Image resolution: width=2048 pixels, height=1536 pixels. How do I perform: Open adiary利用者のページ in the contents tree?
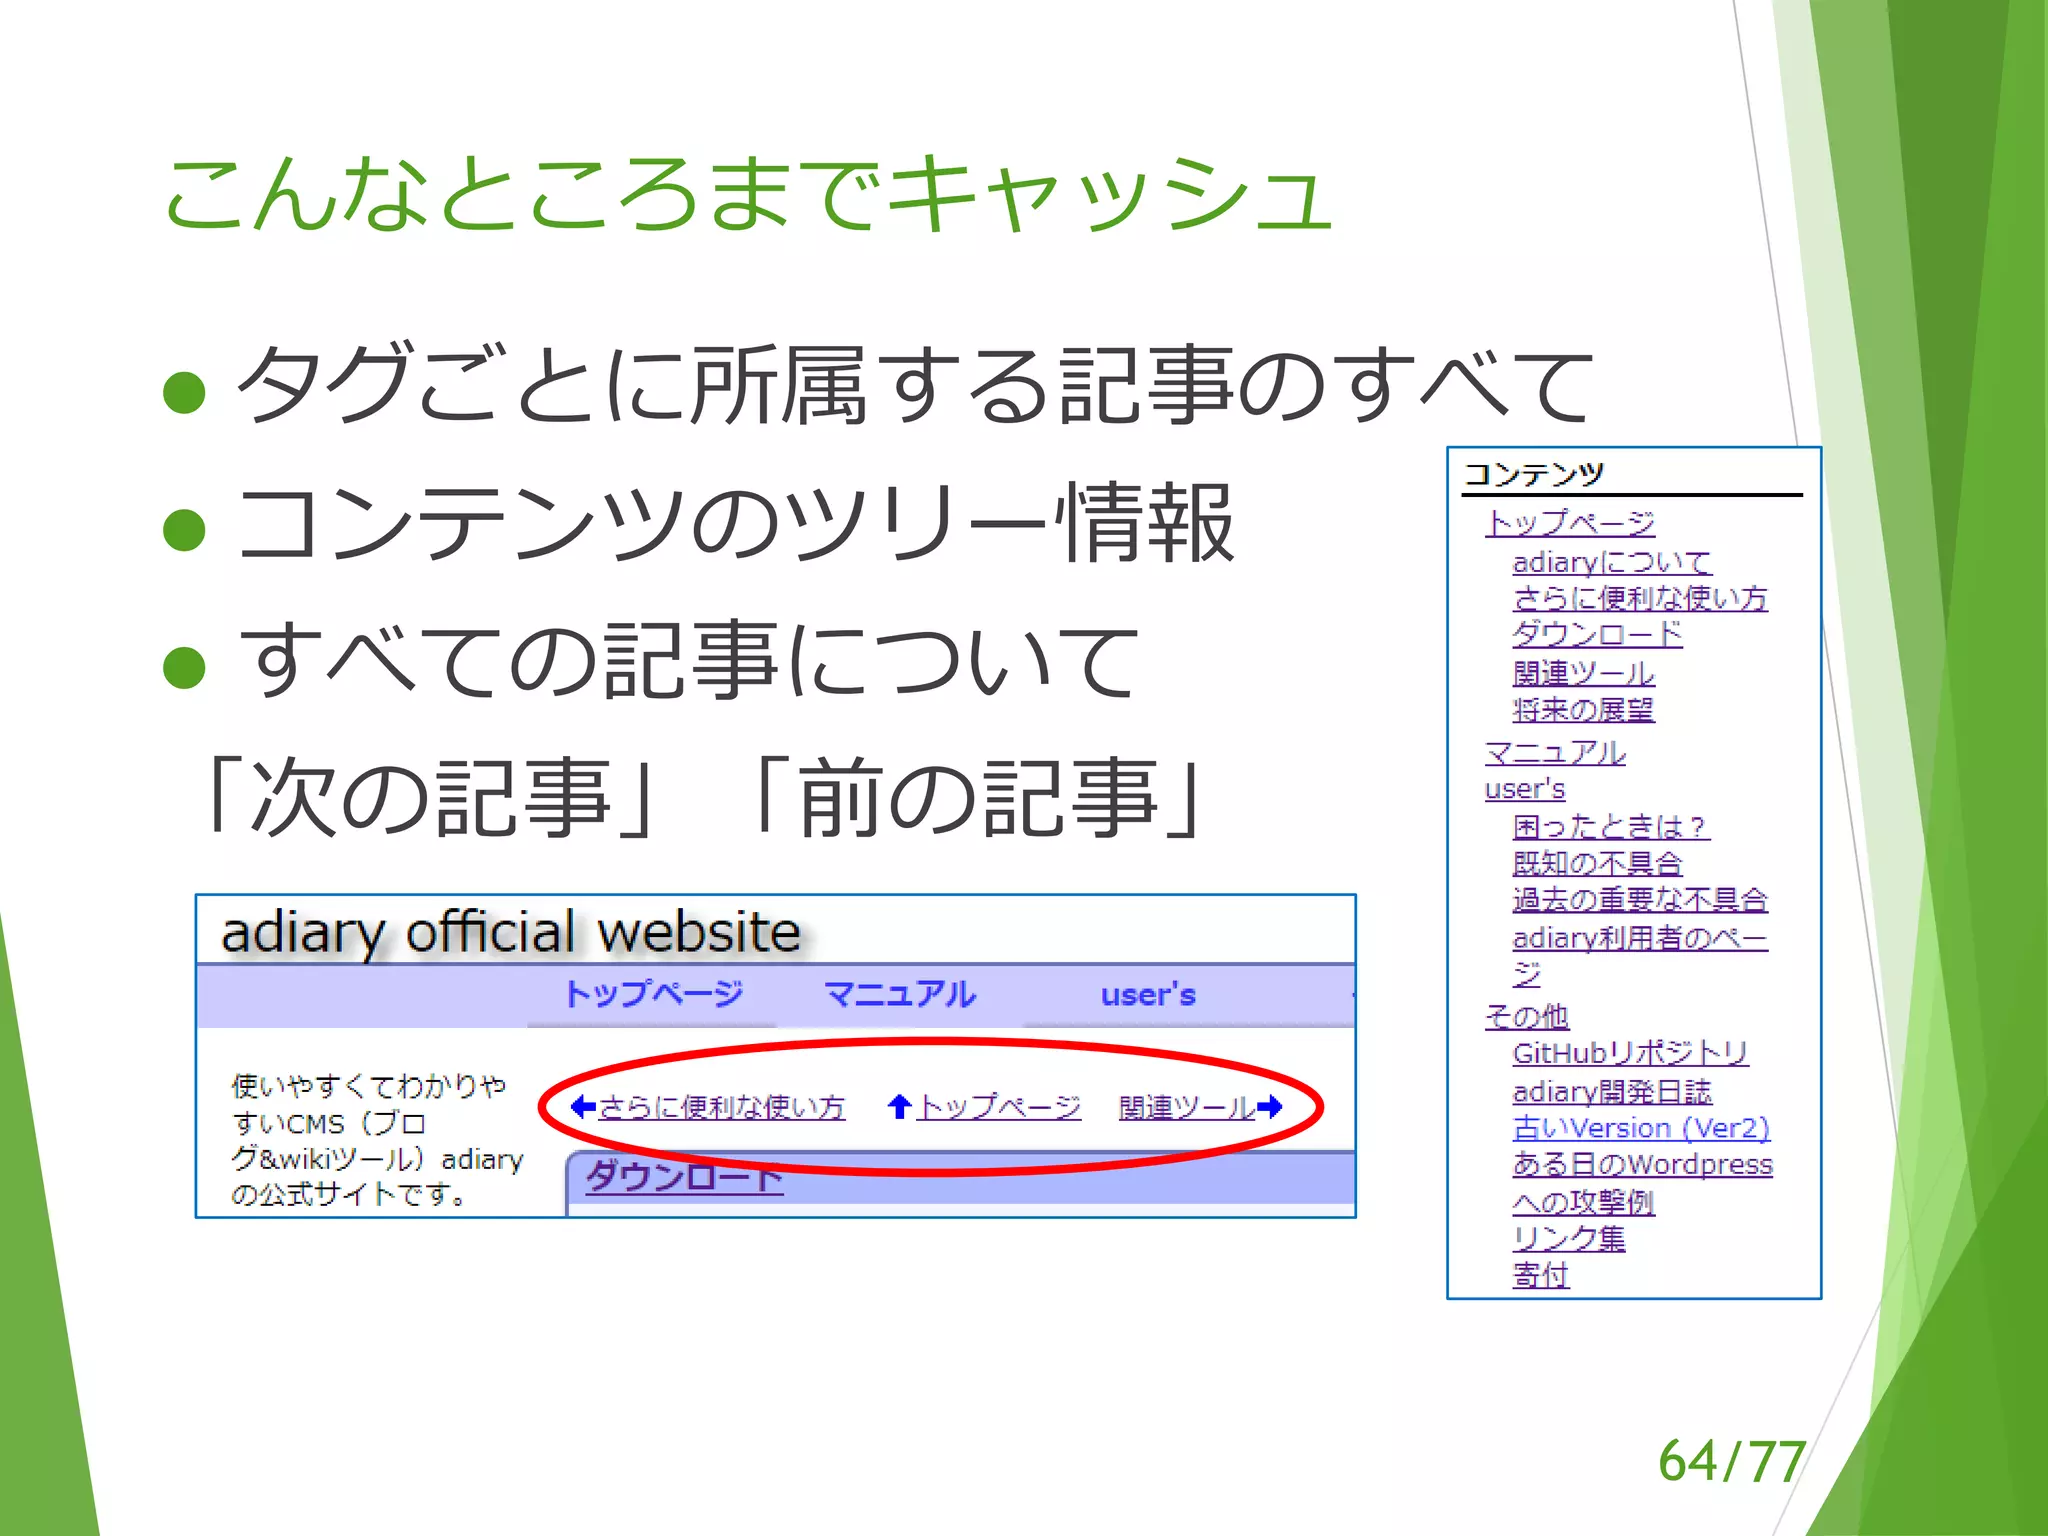(1640, 954)
